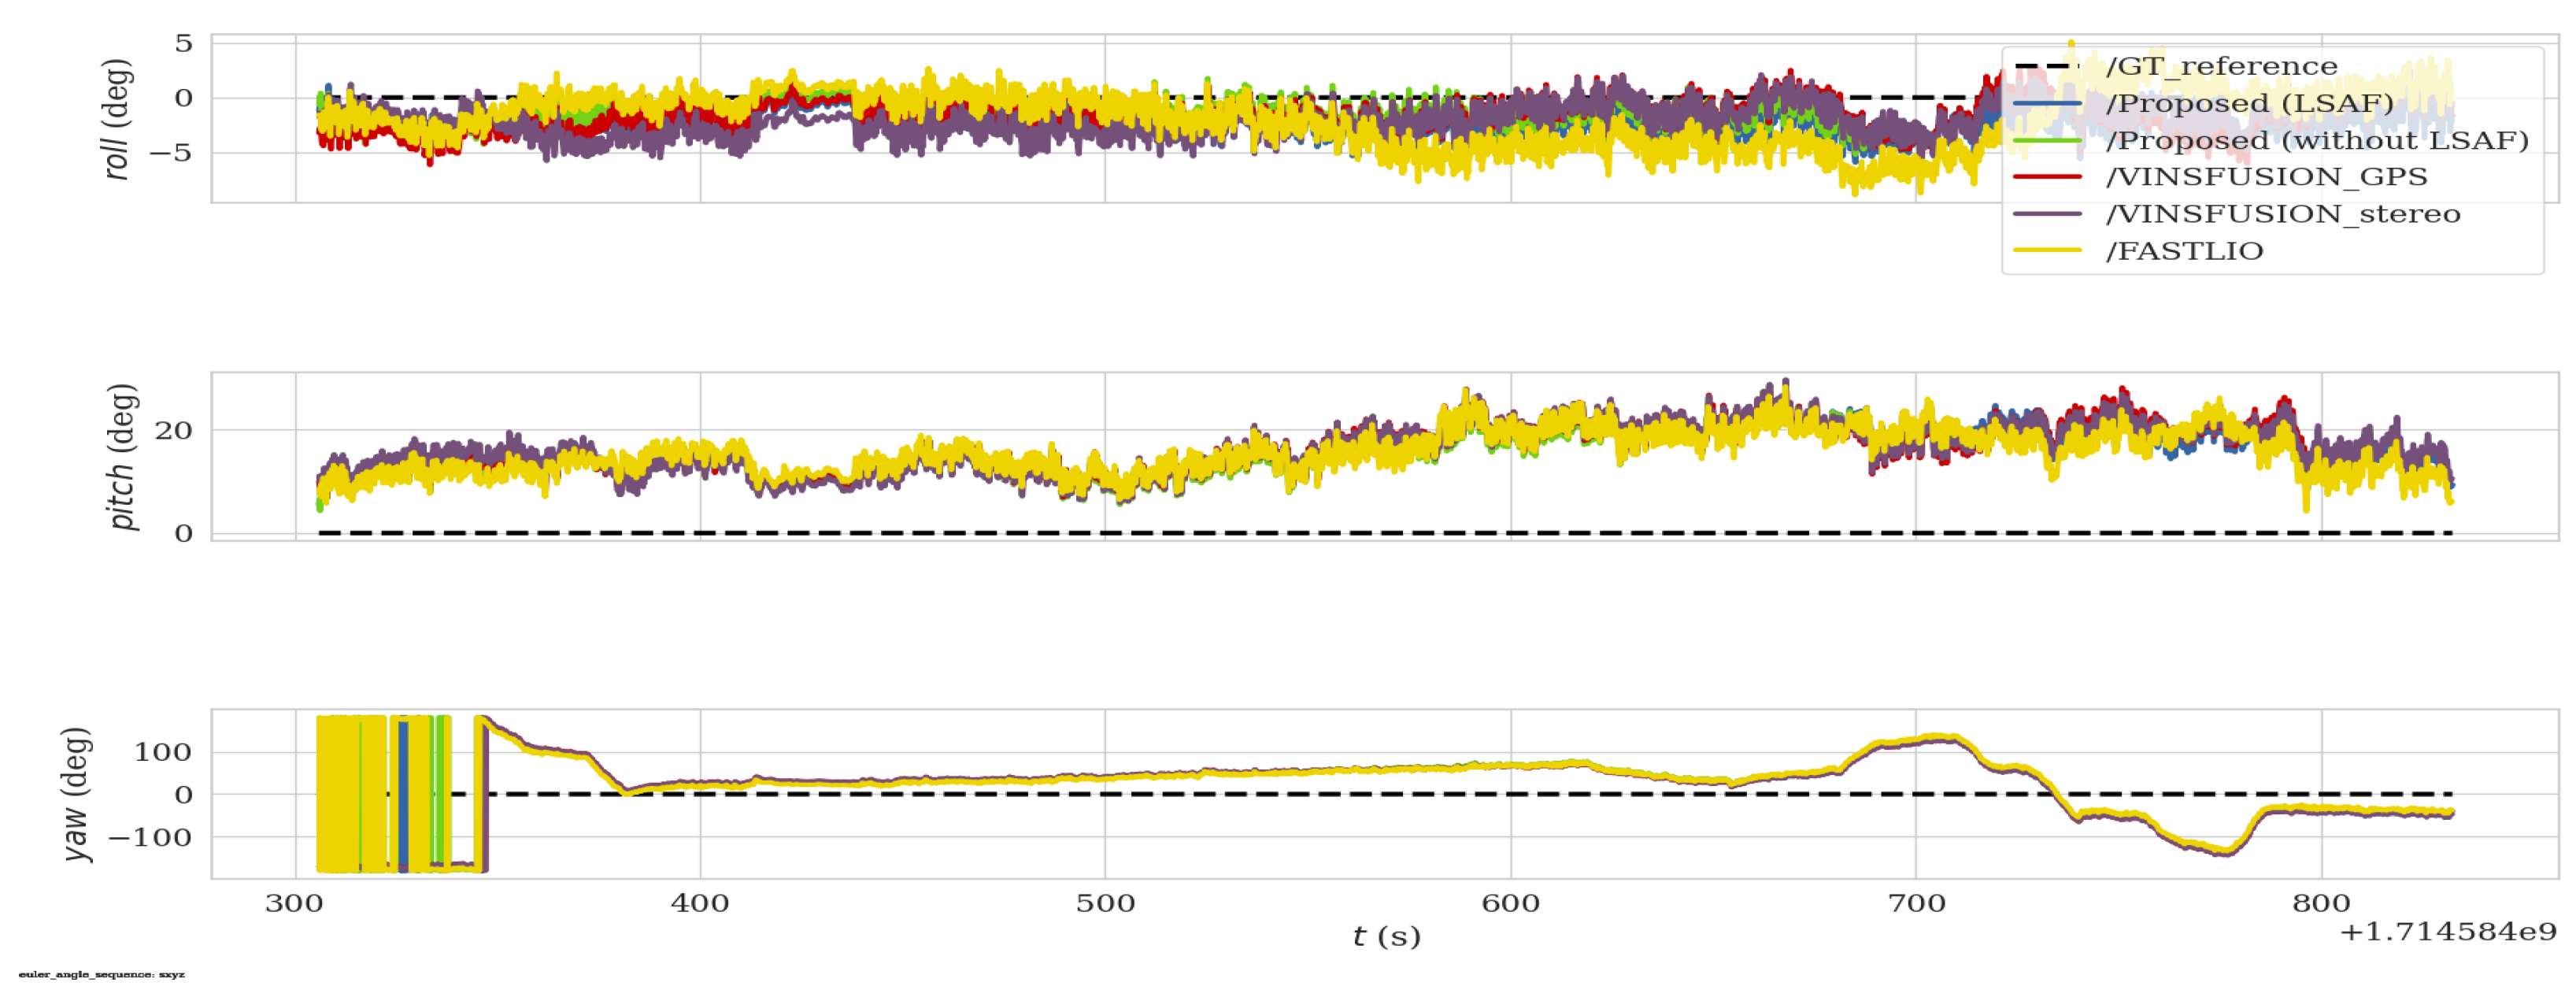This screenshot has width=2576, height=1001.
Task: Click the roll (deg) axis label
Action: [x=117, y=119]
